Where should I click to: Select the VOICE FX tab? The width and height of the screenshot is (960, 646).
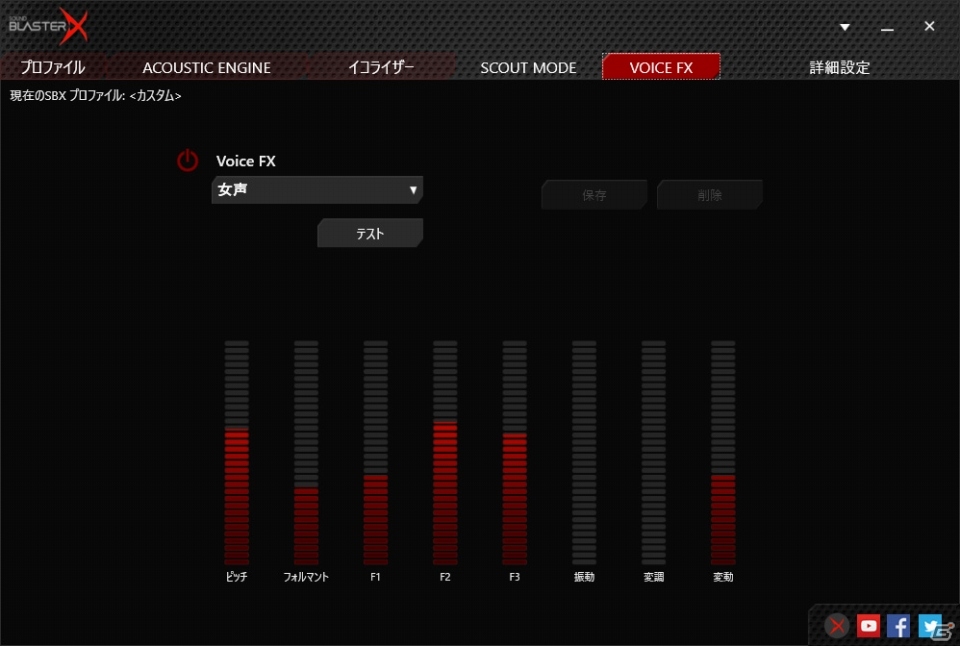(x=661, y=67)
